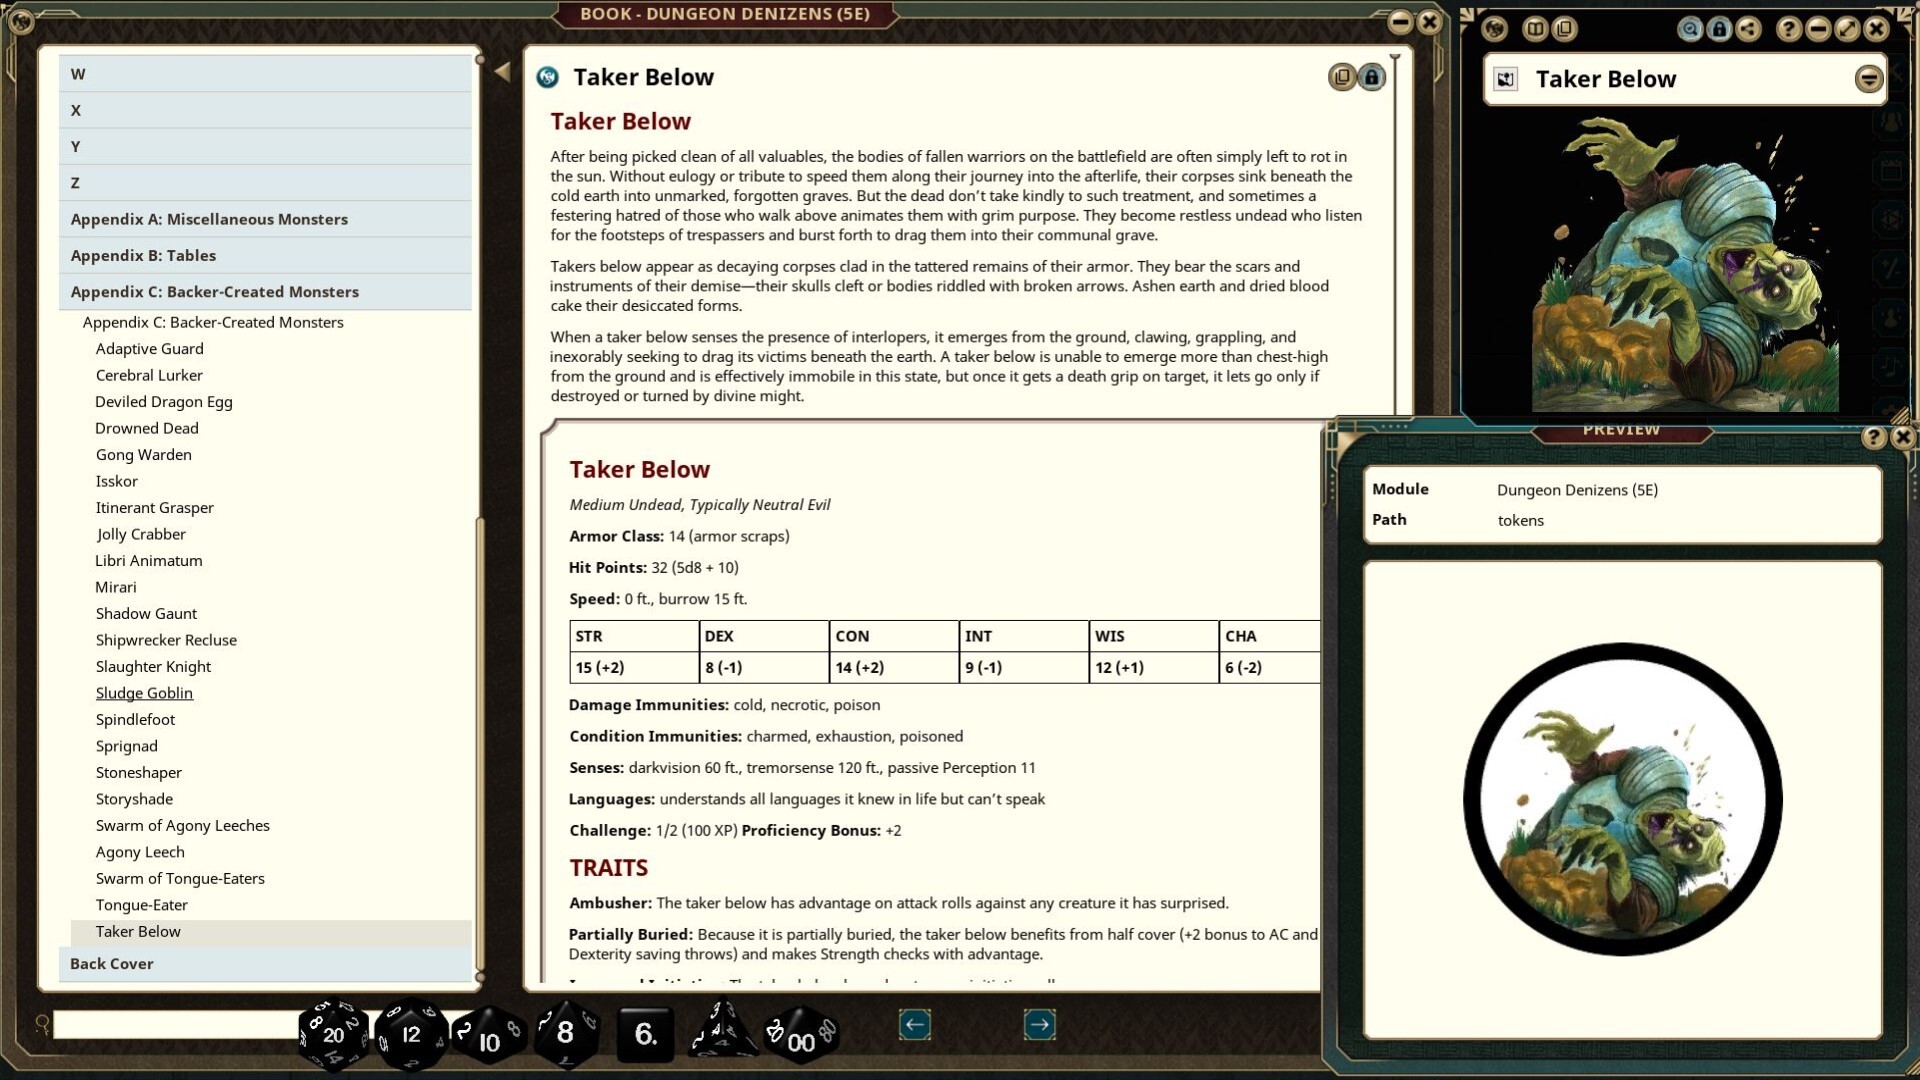1920x1080 pixels.
Task: Click the chat input field
Action: click(x=175, y=1025)
